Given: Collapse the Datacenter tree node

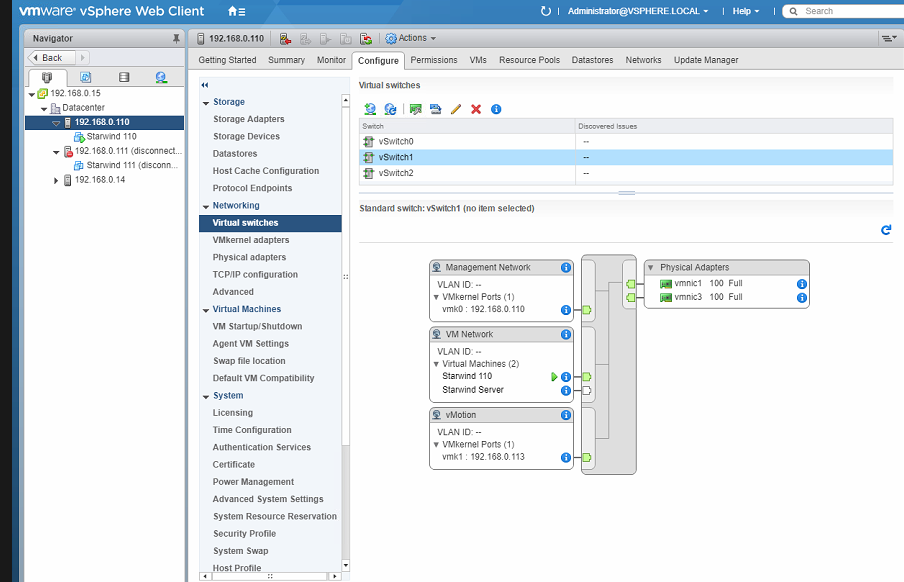Looking at the screenshot, I should coord(44,108).
